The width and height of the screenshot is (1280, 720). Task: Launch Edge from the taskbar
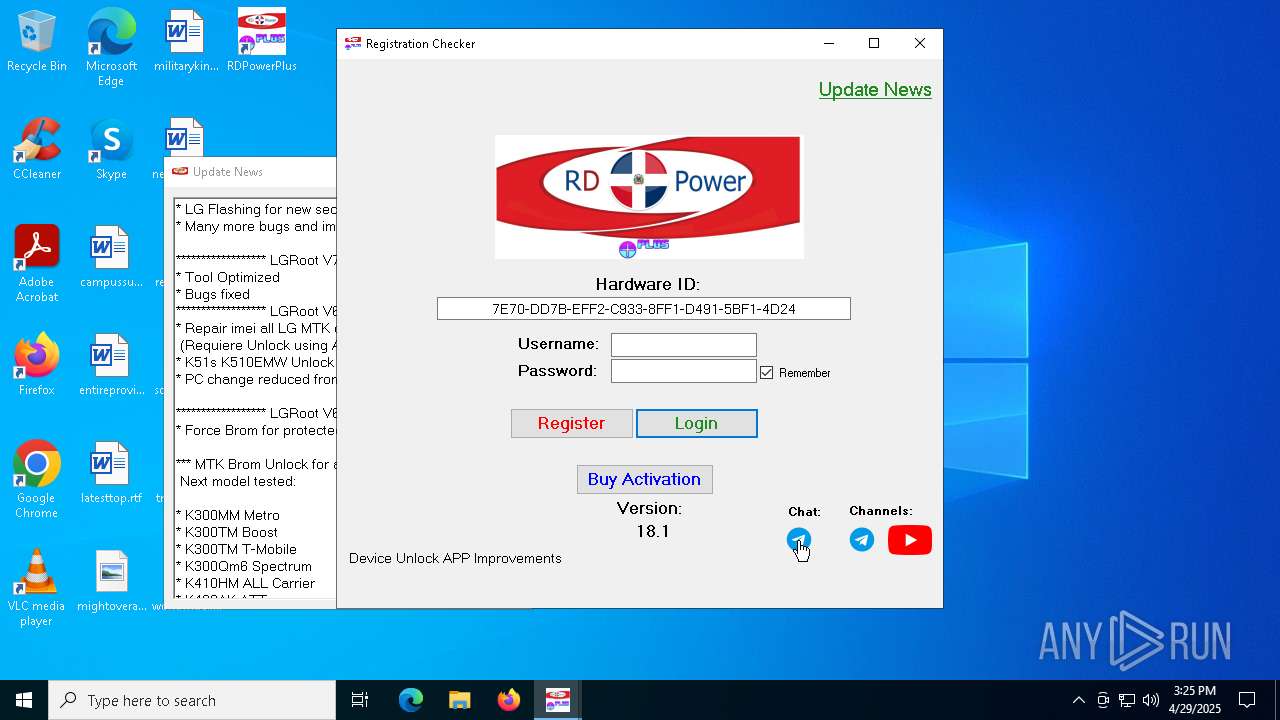(411, 700)
